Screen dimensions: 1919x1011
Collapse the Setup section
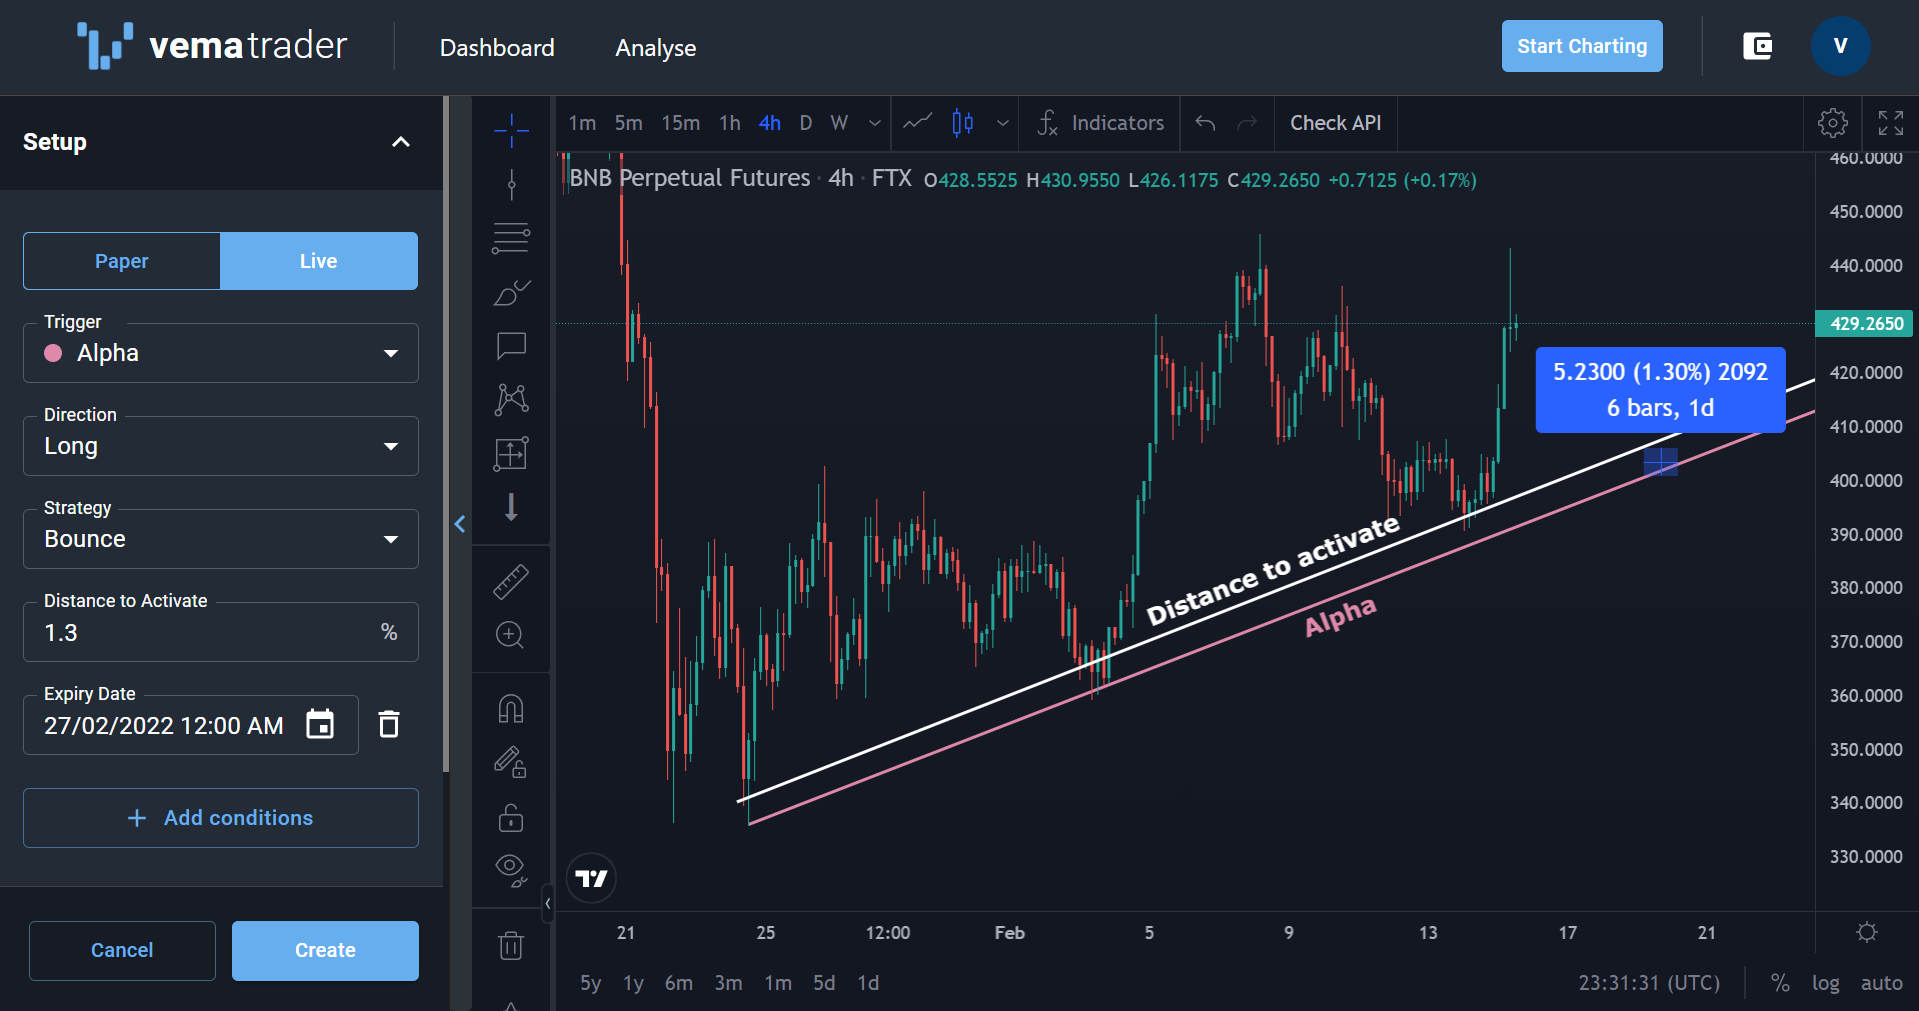(x=401, y=142)
